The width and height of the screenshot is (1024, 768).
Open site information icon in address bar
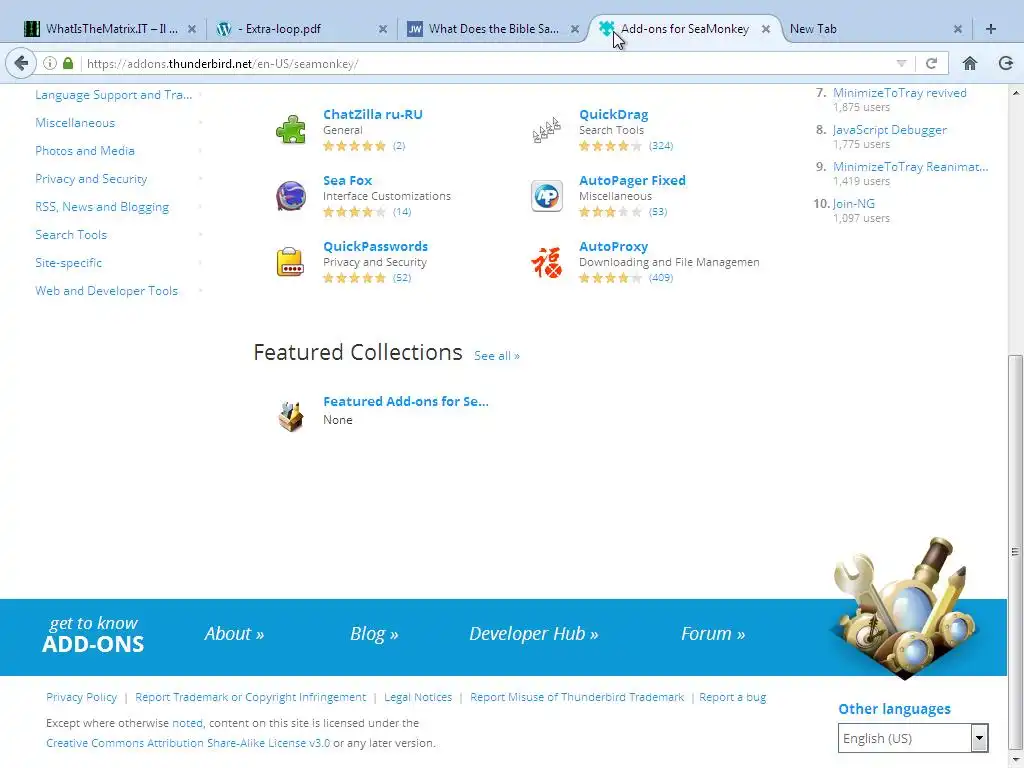coord(50,63)
